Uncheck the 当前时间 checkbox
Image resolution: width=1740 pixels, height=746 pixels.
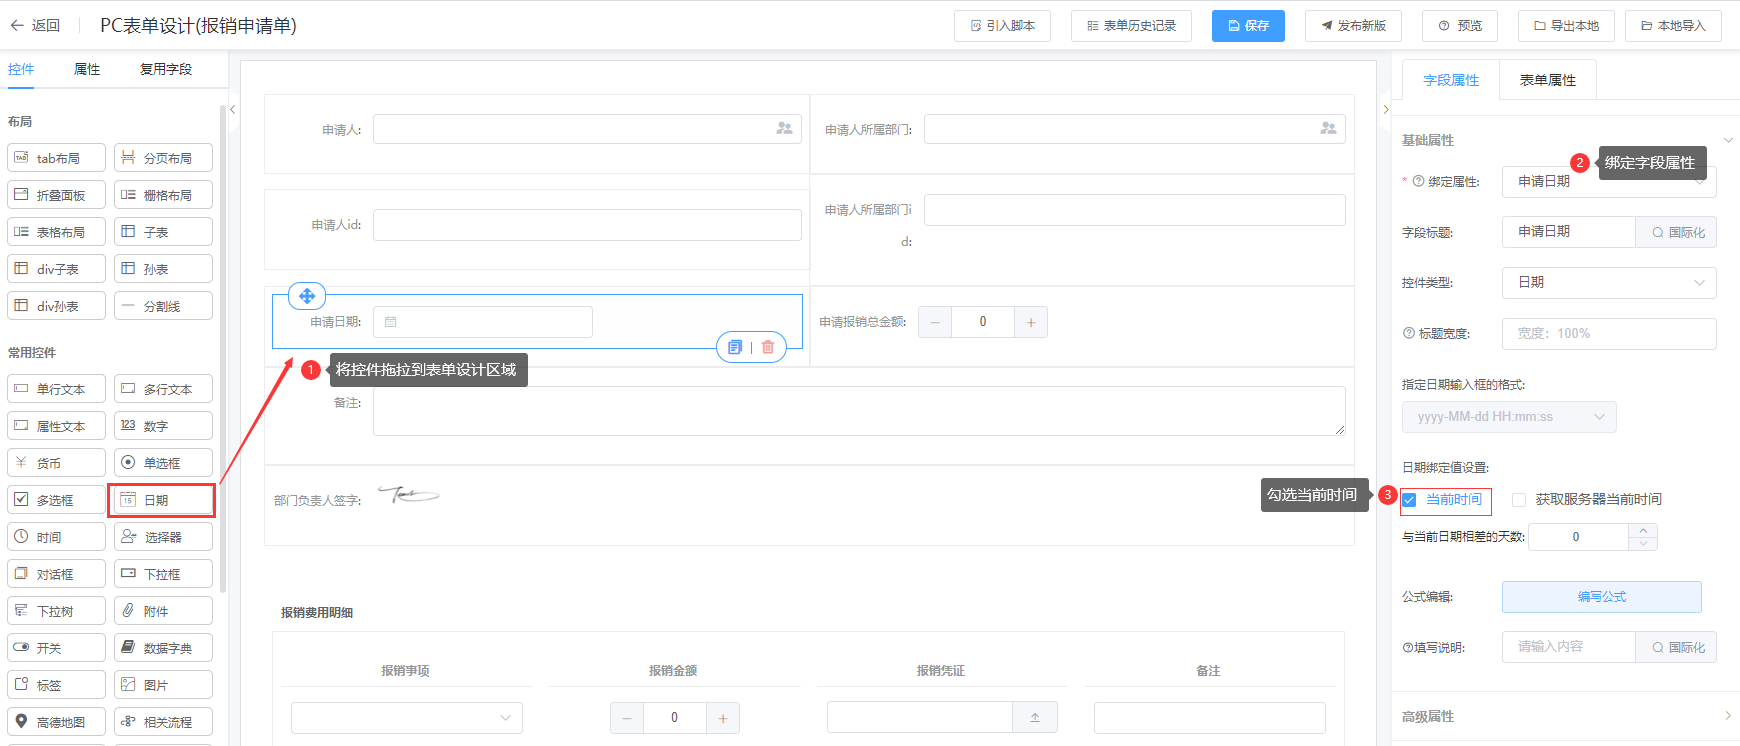pos(1410,500)
